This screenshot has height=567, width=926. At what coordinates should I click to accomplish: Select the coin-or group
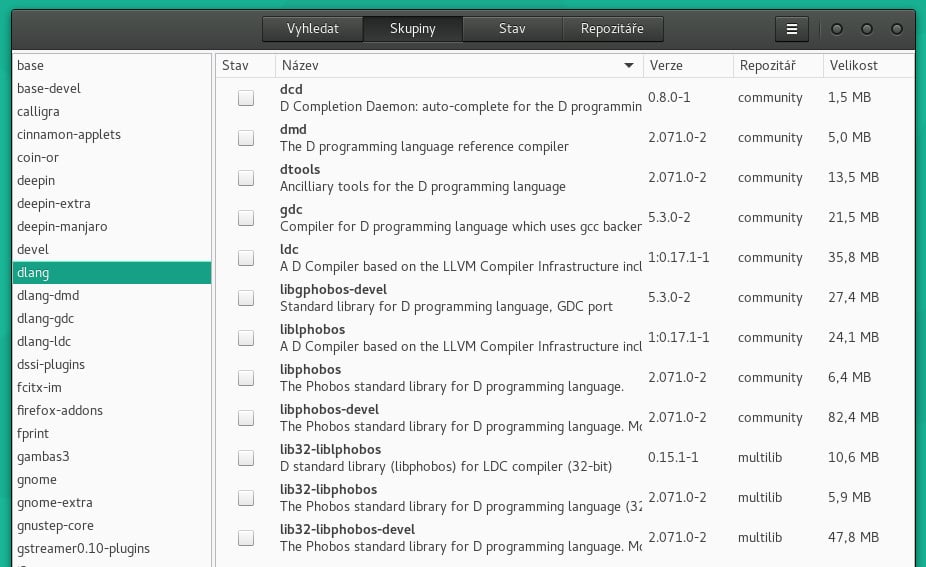(x=112, y=158)
